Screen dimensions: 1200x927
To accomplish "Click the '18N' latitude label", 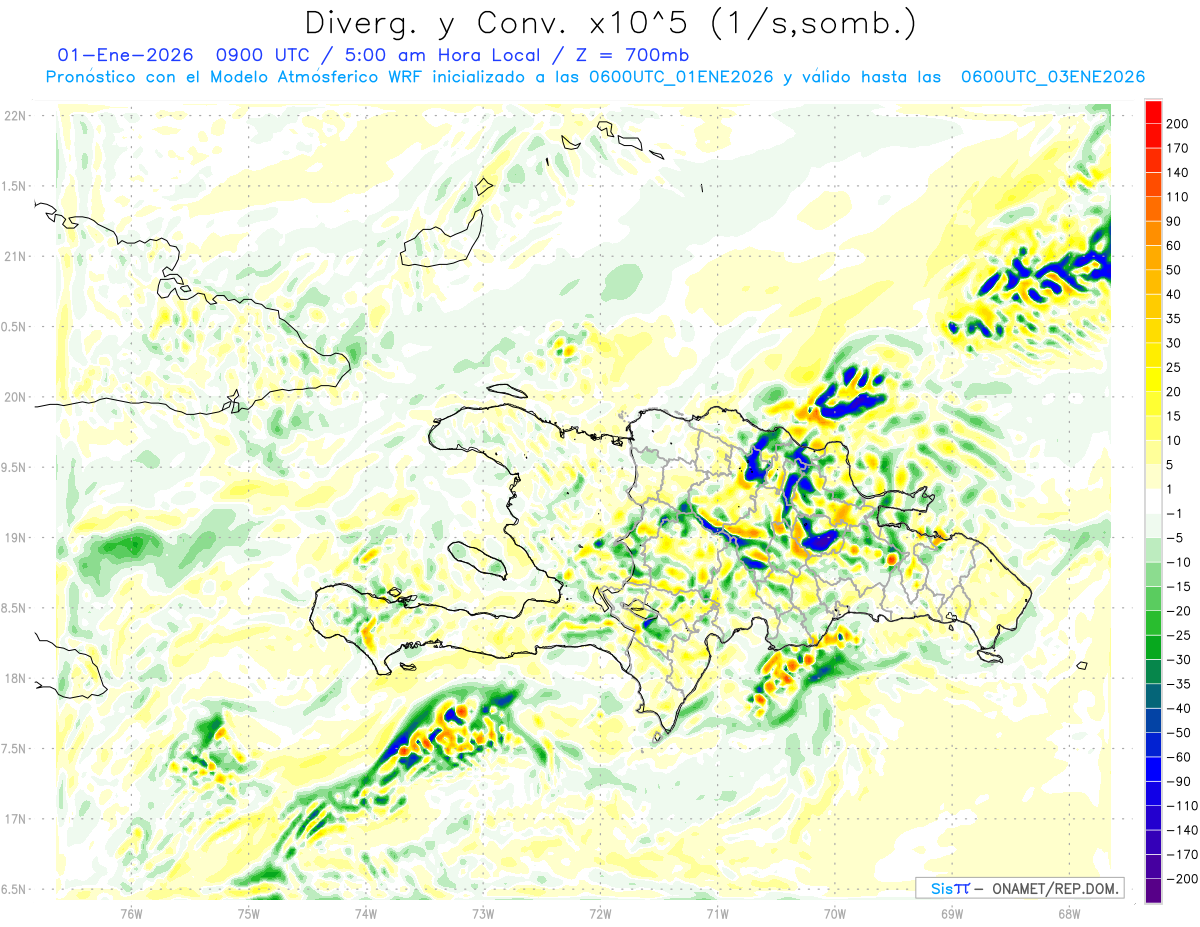I will coord(15,679).
